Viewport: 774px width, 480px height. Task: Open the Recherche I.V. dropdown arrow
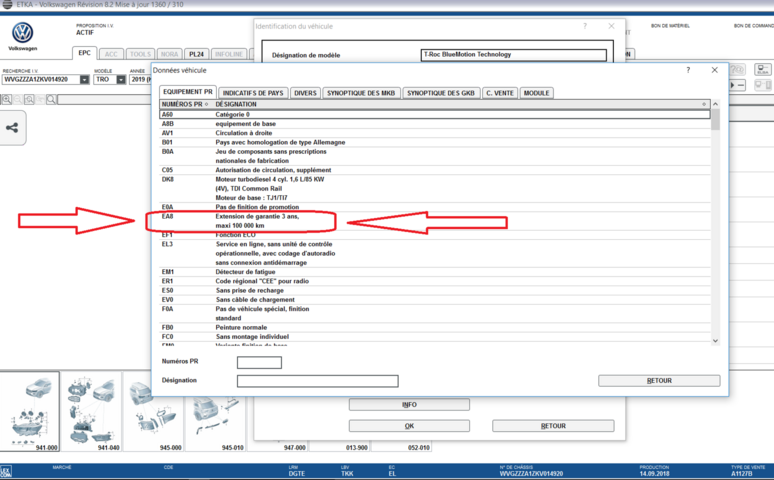(84, 80)
